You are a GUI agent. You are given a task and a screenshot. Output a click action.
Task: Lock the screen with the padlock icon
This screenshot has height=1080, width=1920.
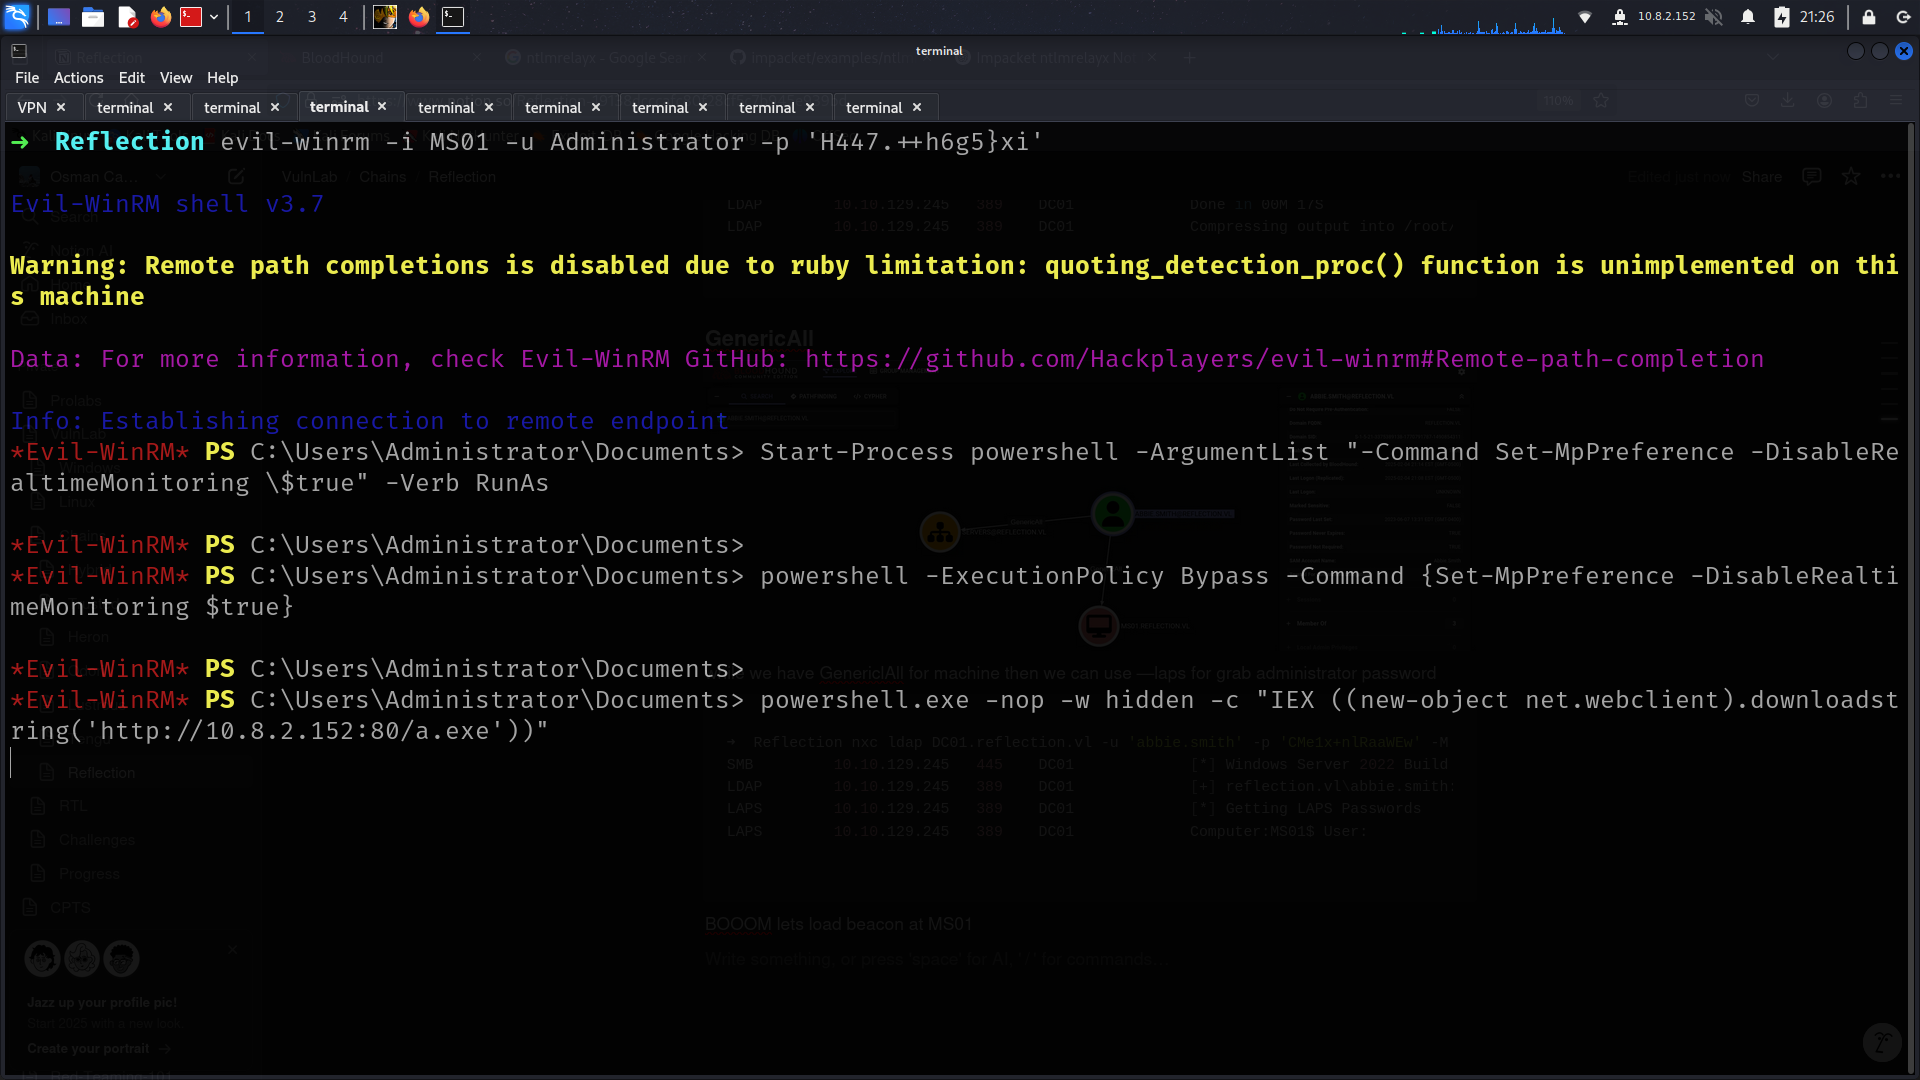pos(1868,17)
